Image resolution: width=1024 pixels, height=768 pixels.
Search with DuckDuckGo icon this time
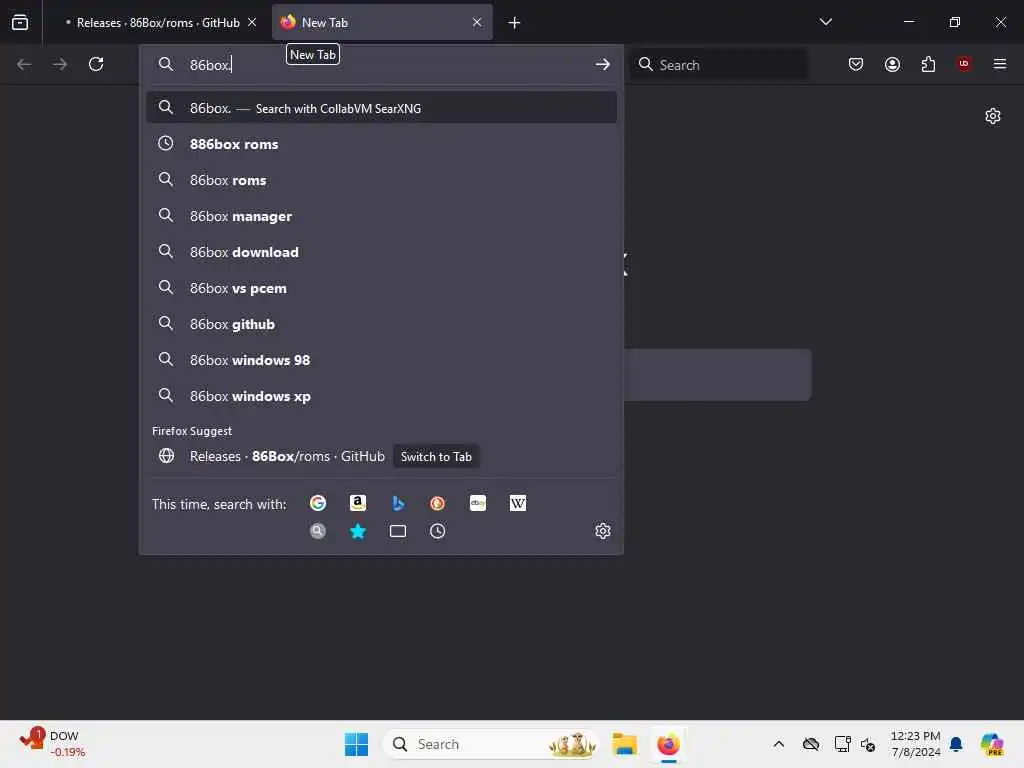tap(438, 503)
